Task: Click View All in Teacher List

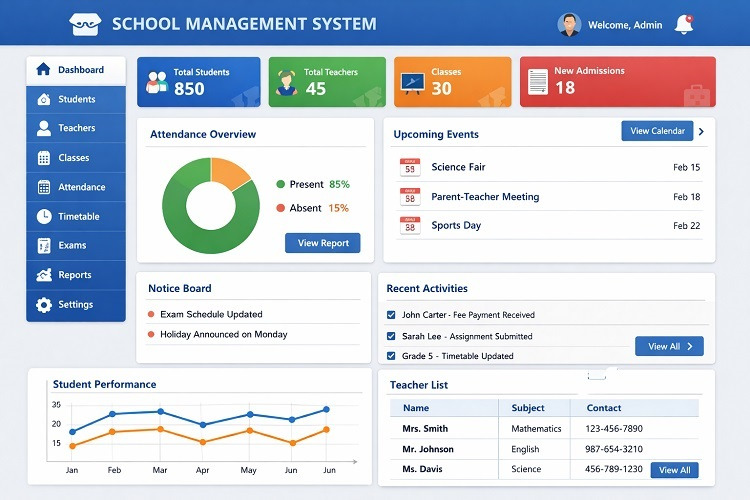Action: (x=674, y=470)
